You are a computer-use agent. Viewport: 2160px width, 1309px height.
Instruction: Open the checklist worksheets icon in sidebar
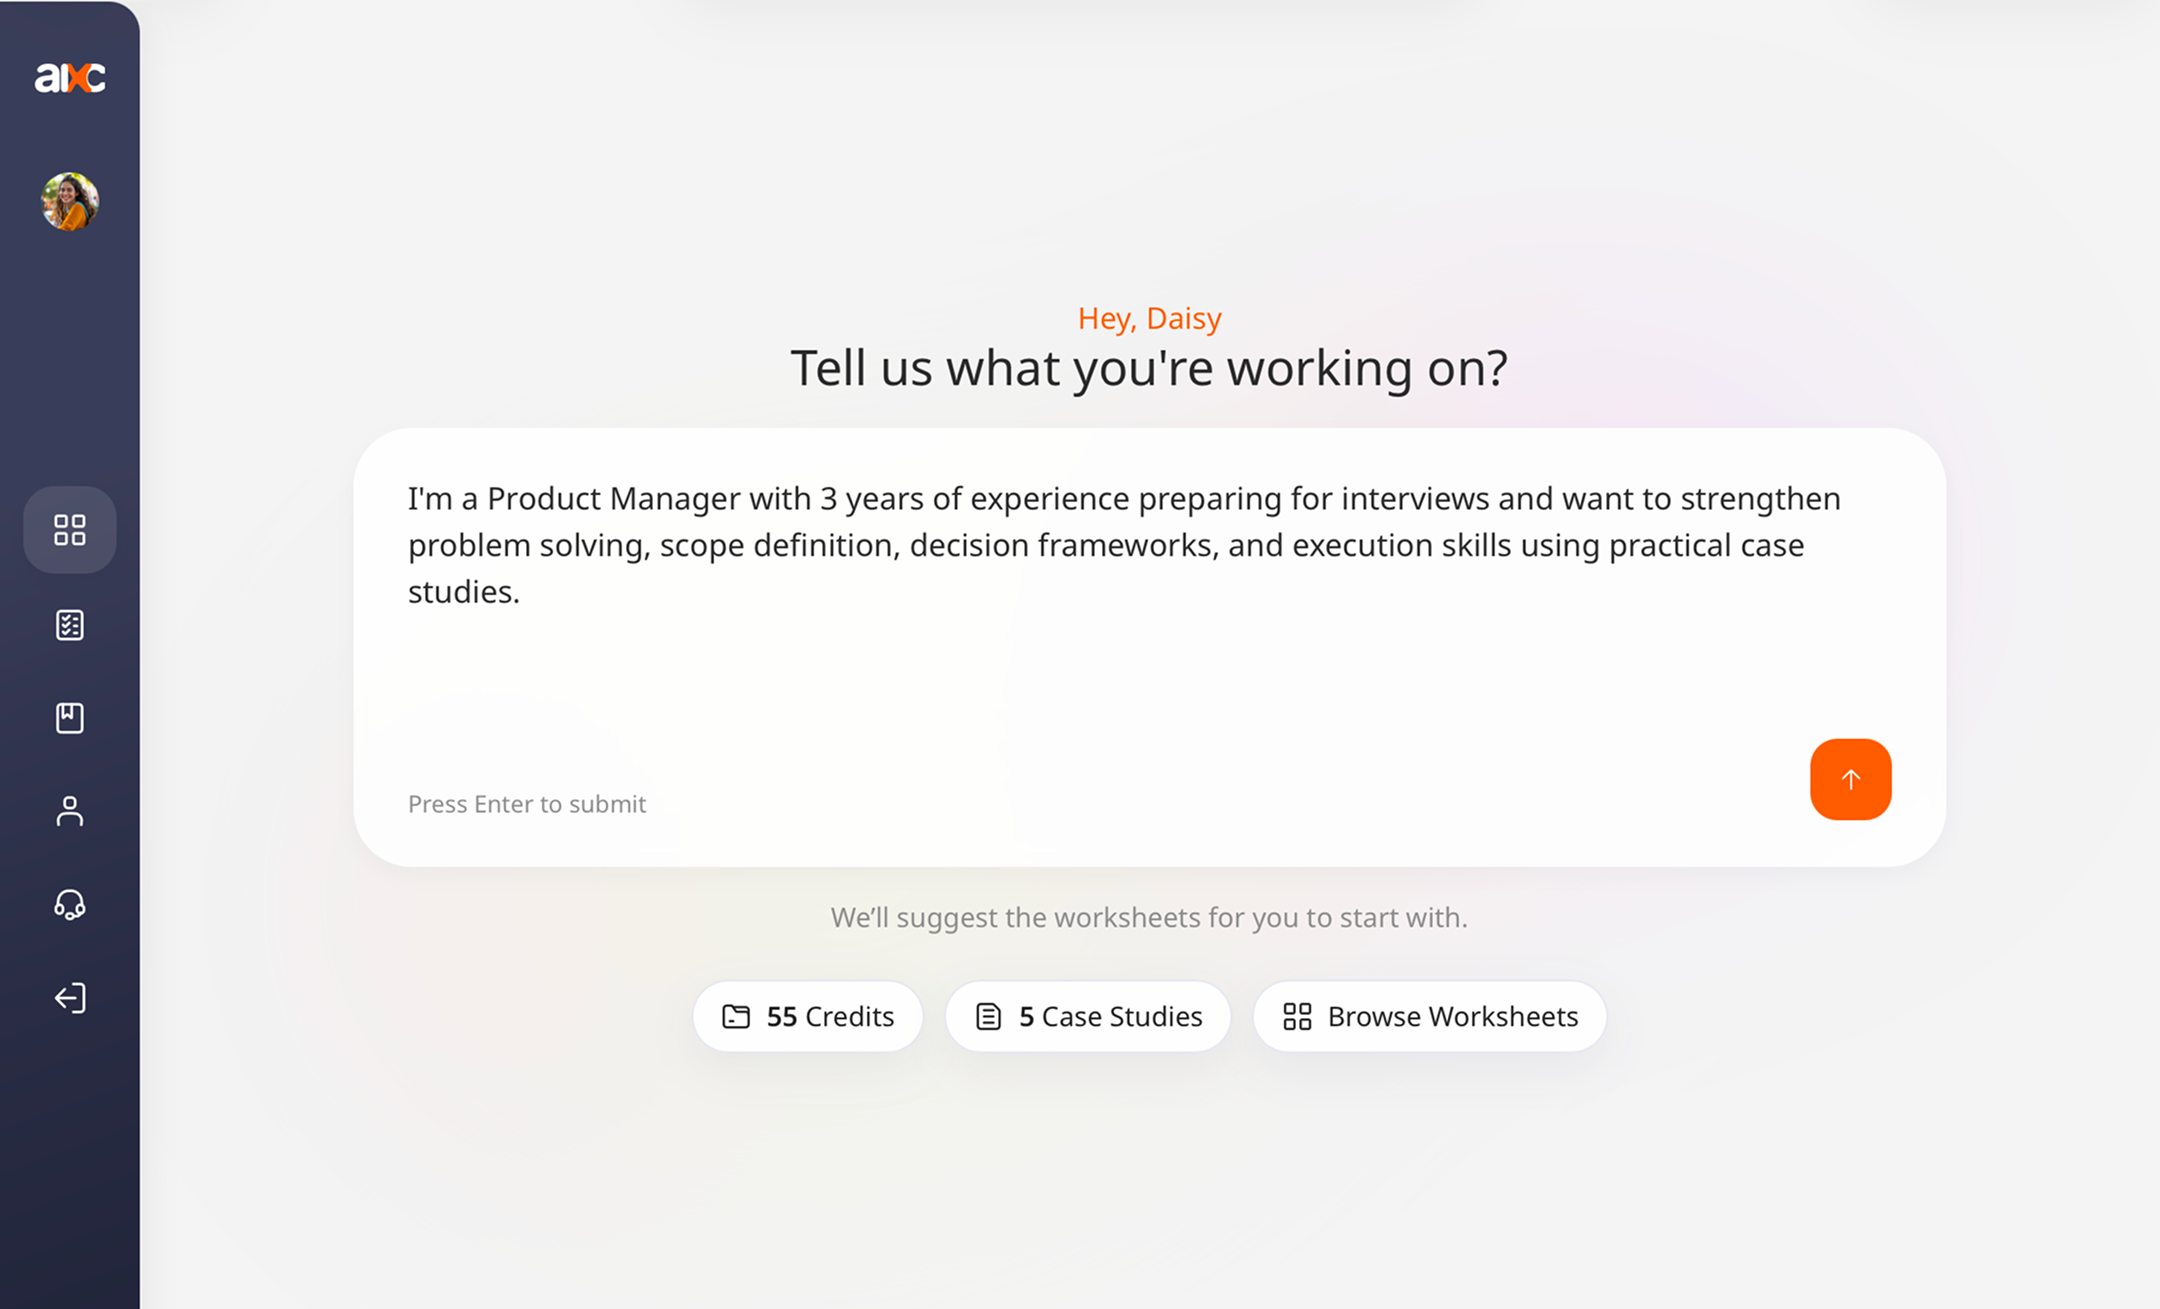pos(70,625)
